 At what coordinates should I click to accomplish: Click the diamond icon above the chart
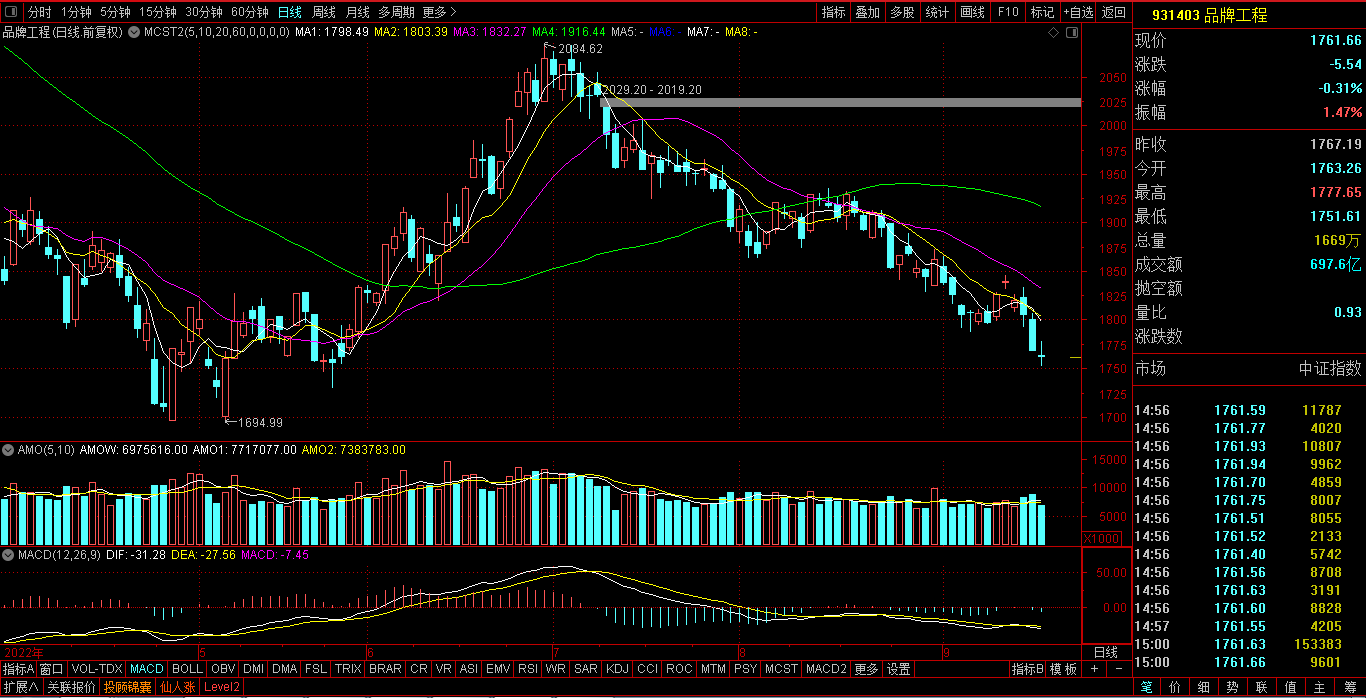click(1053, 33)
